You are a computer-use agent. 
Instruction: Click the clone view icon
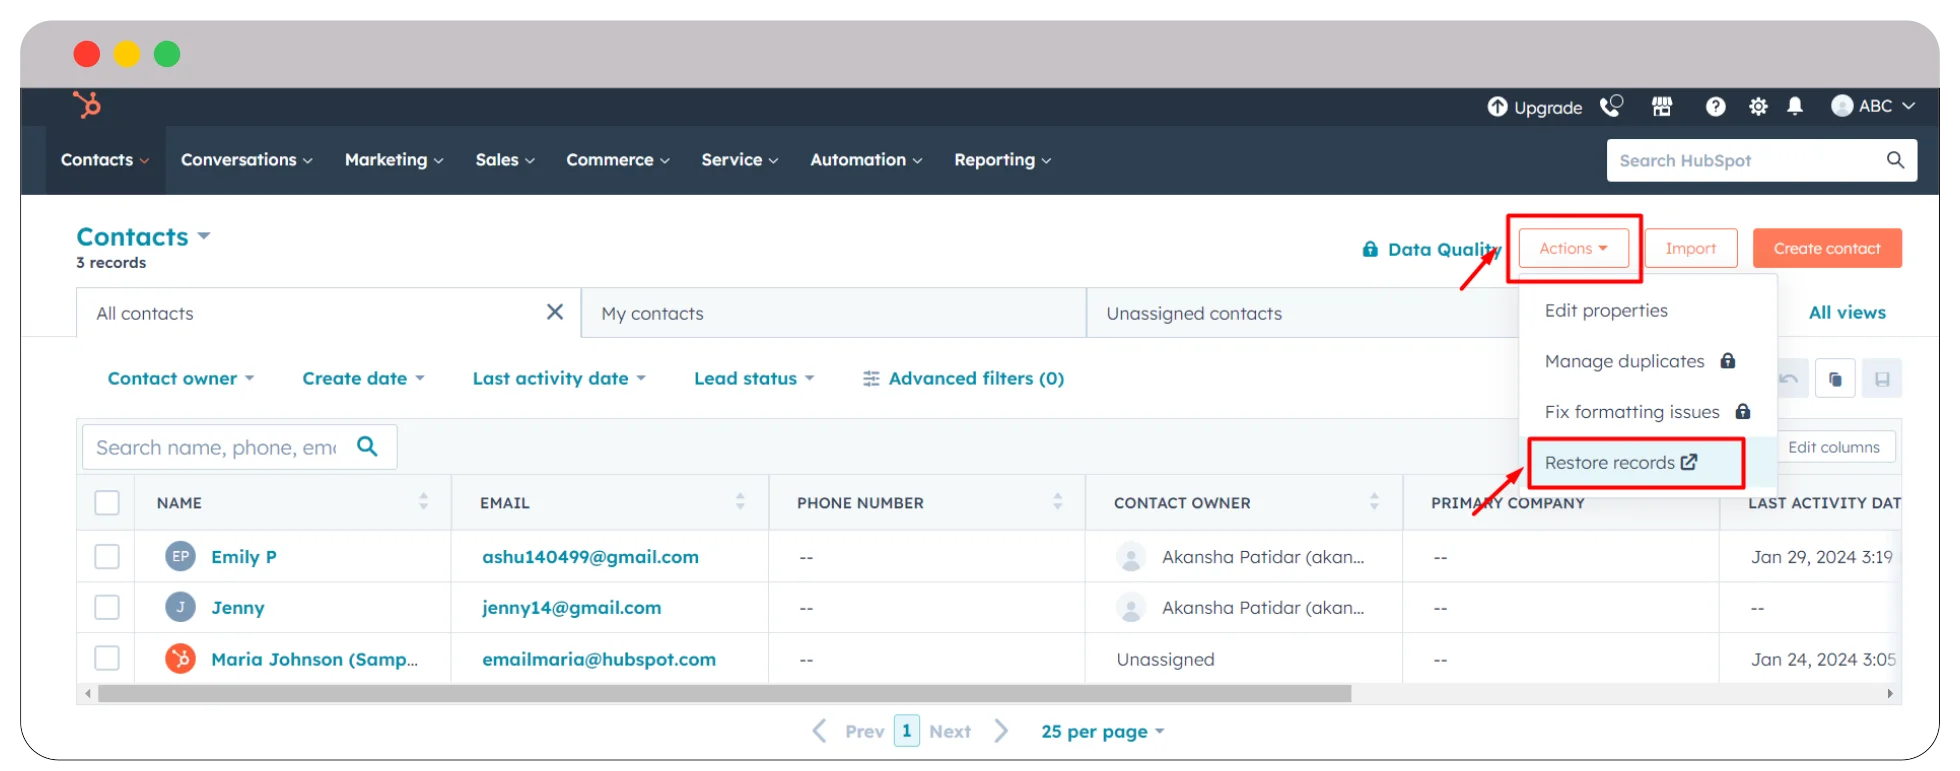coord(1835,379)
